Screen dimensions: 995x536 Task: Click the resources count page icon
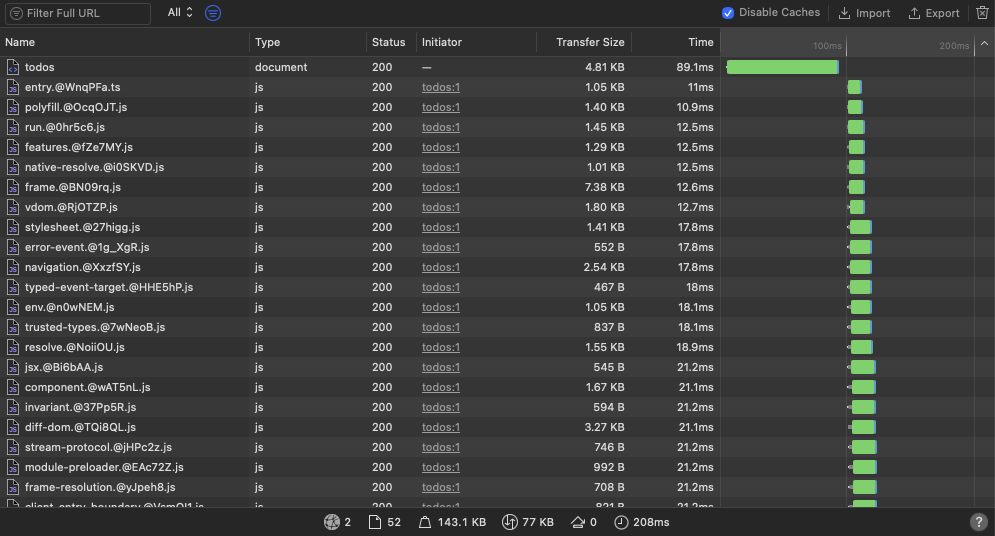(375, 522)
